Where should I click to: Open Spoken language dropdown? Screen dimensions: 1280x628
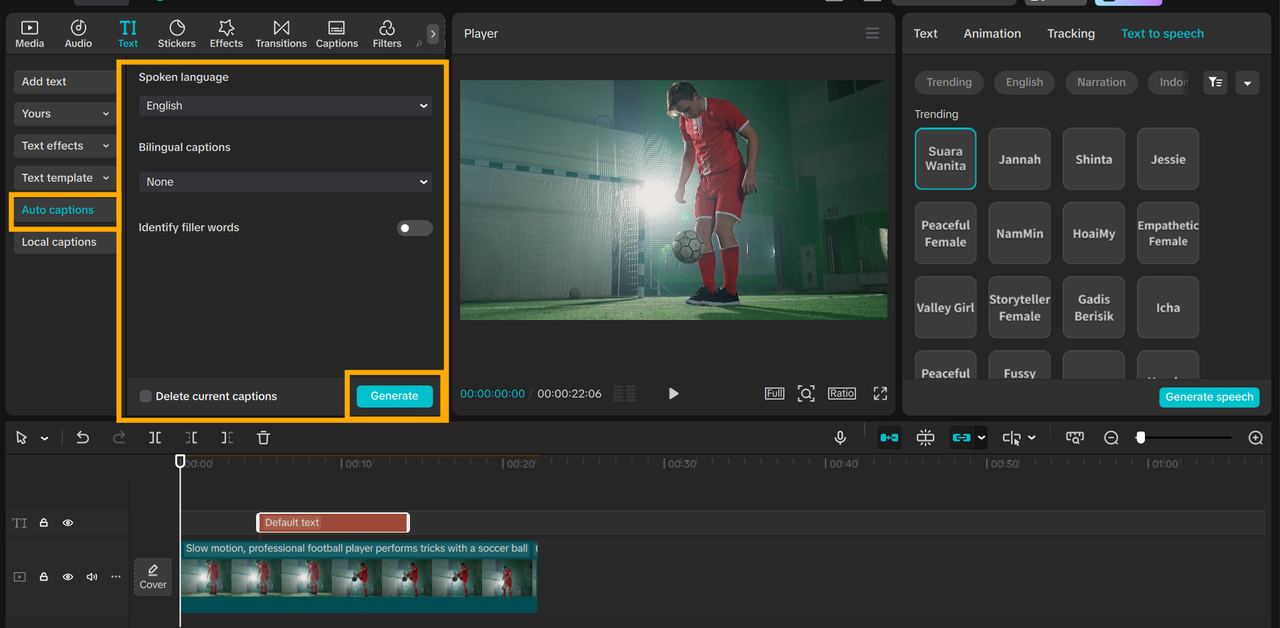285,106
